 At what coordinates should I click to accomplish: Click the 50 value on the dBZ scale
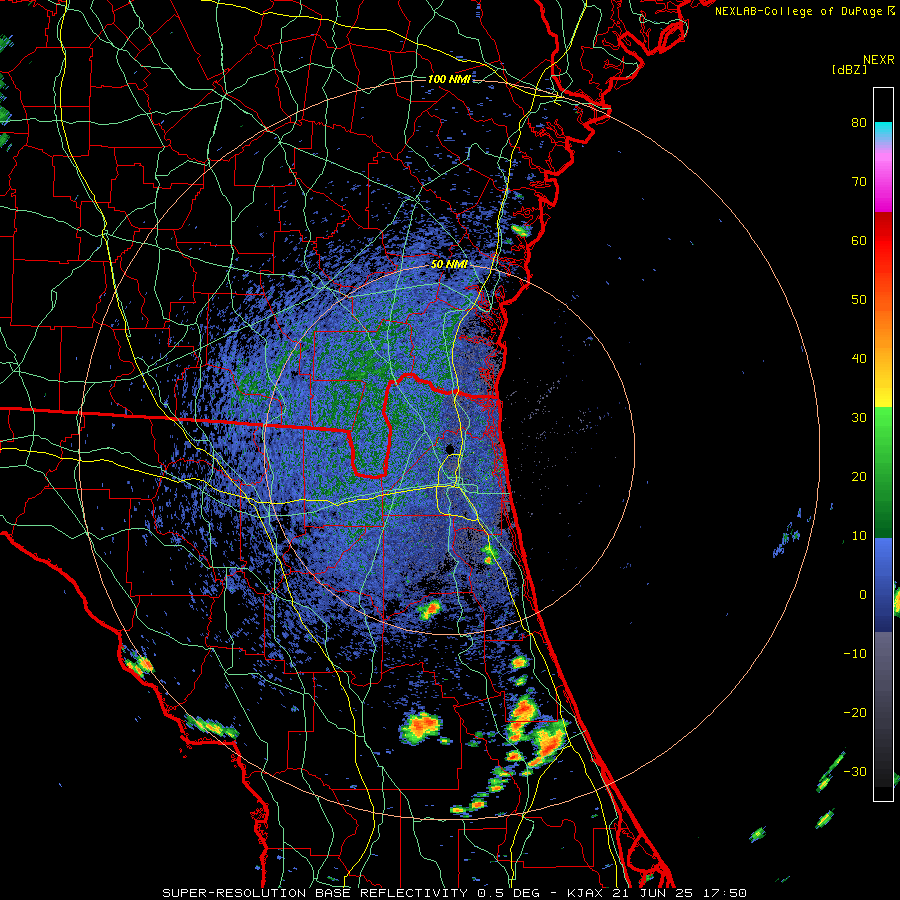tap(859, 300)
